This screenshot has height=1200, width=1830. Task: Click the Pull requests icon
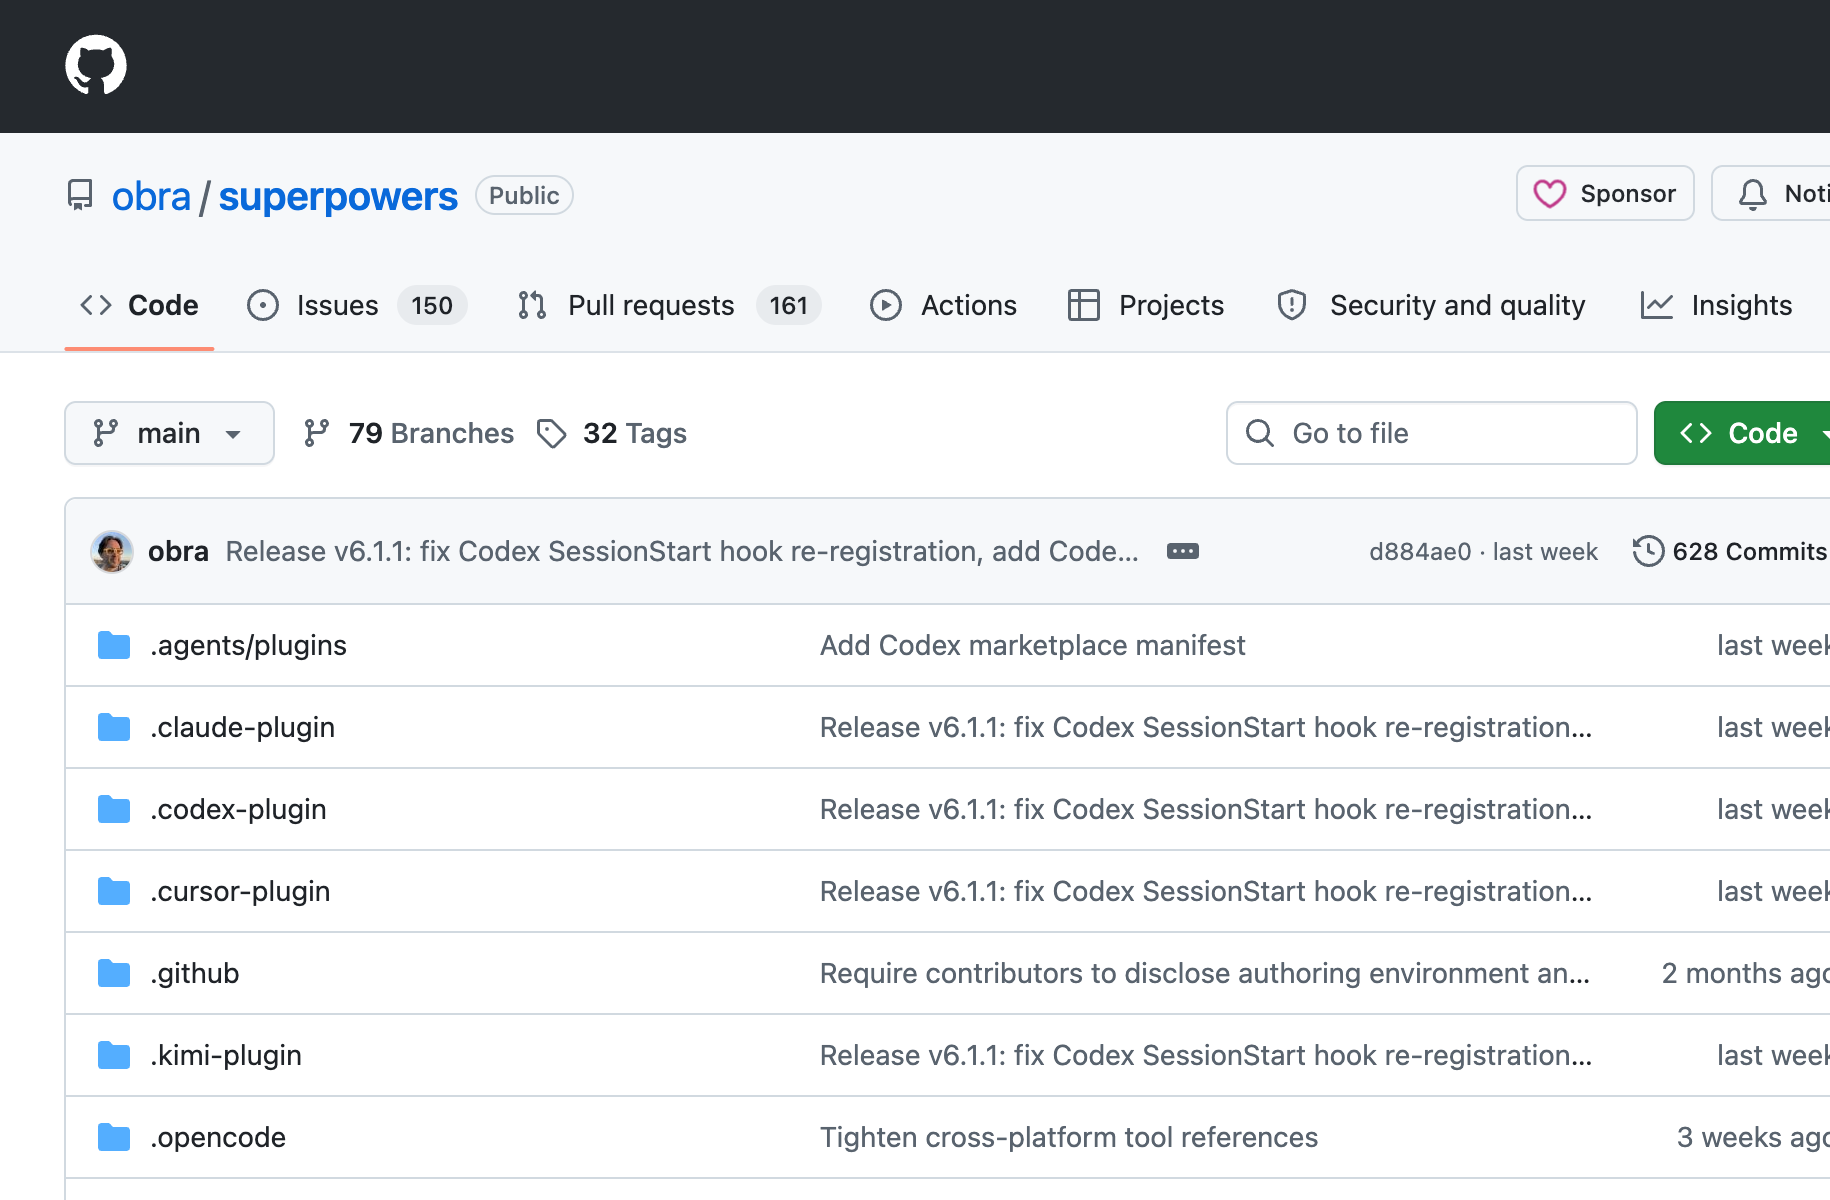[532, 305]
